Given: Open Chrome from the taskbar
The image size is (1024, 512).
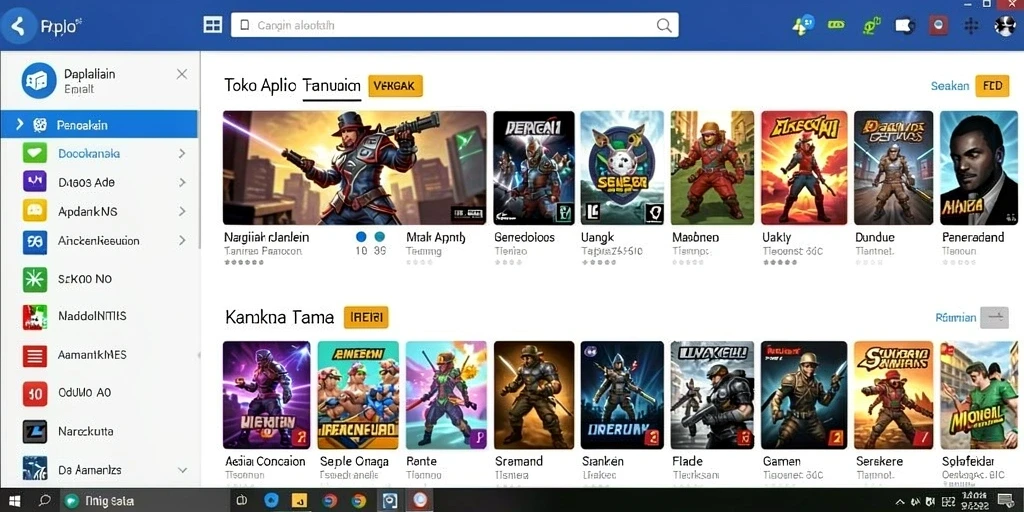Looking at the screenshot, I should coord(359,501).
